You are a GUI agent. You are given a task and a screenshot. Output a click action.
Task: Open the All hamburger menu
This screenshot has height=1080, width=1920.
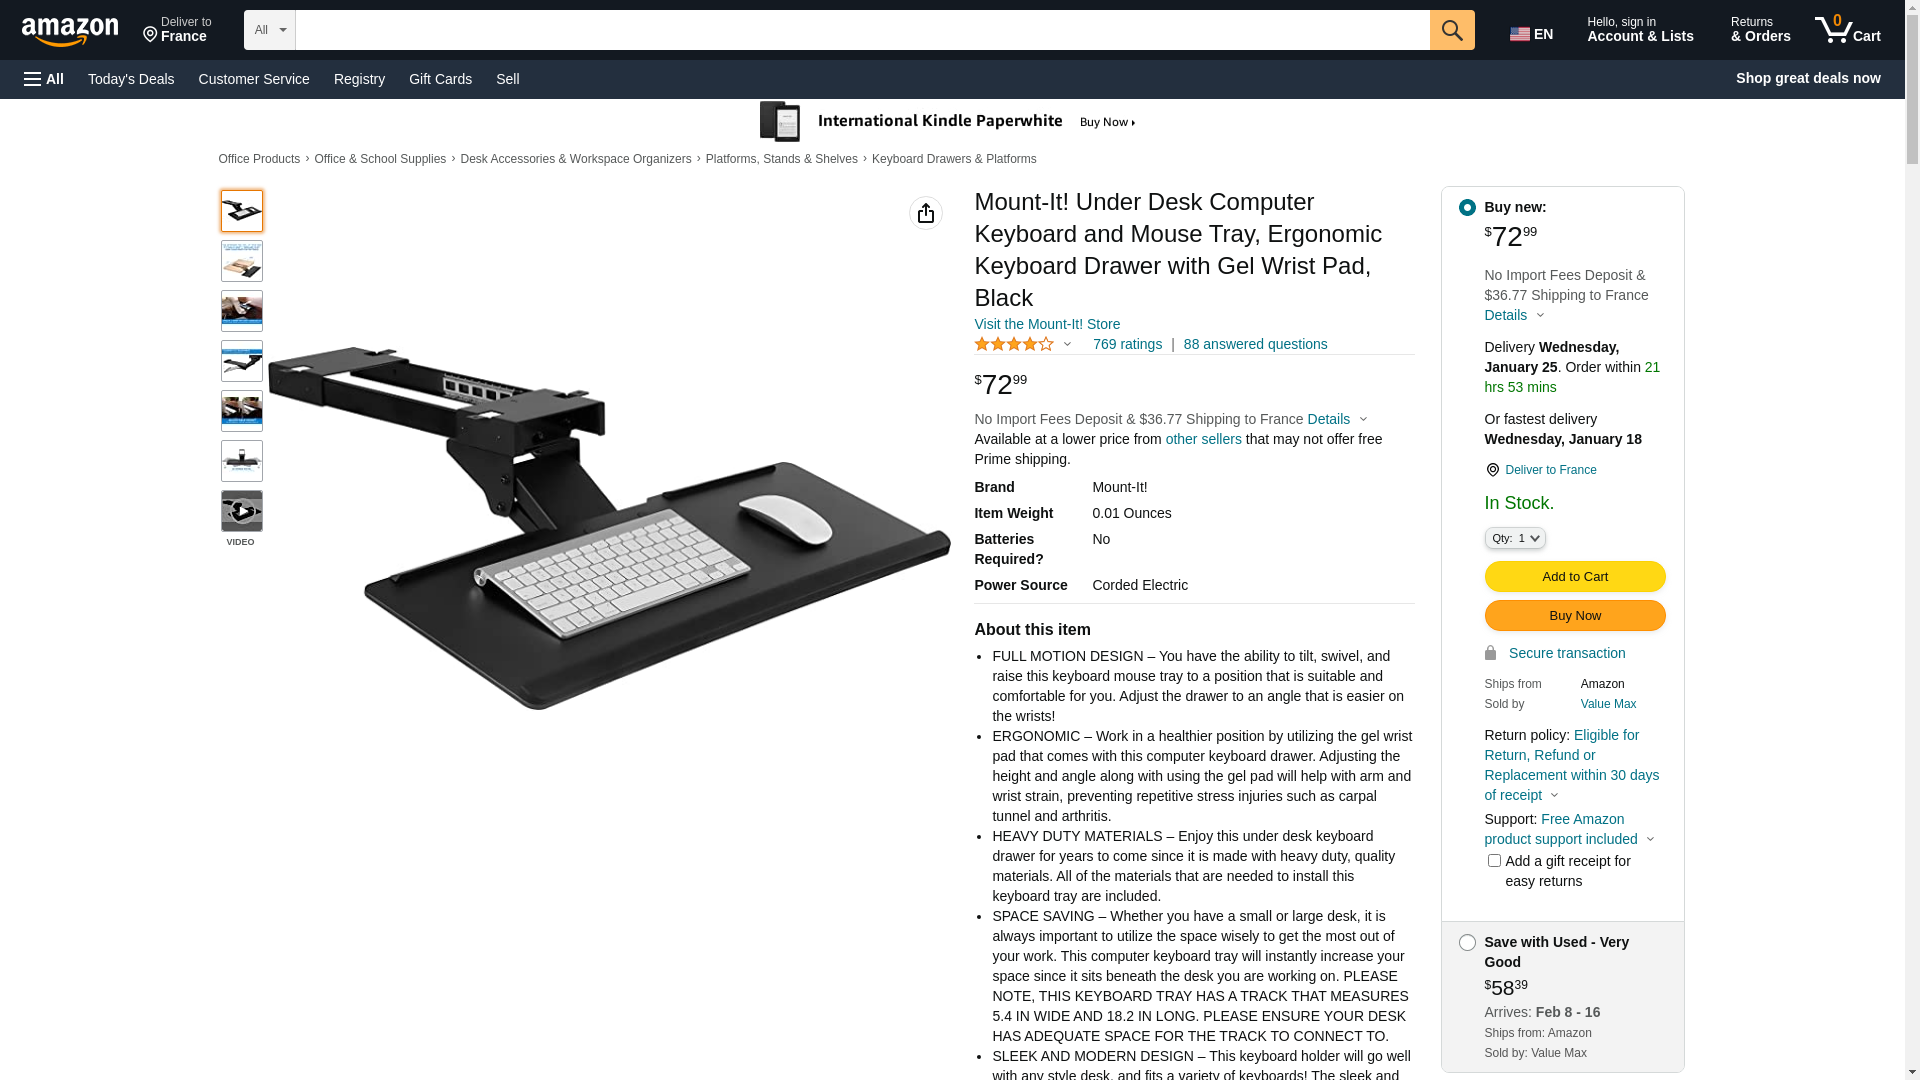pyautogui.click(x=44, y=79)
